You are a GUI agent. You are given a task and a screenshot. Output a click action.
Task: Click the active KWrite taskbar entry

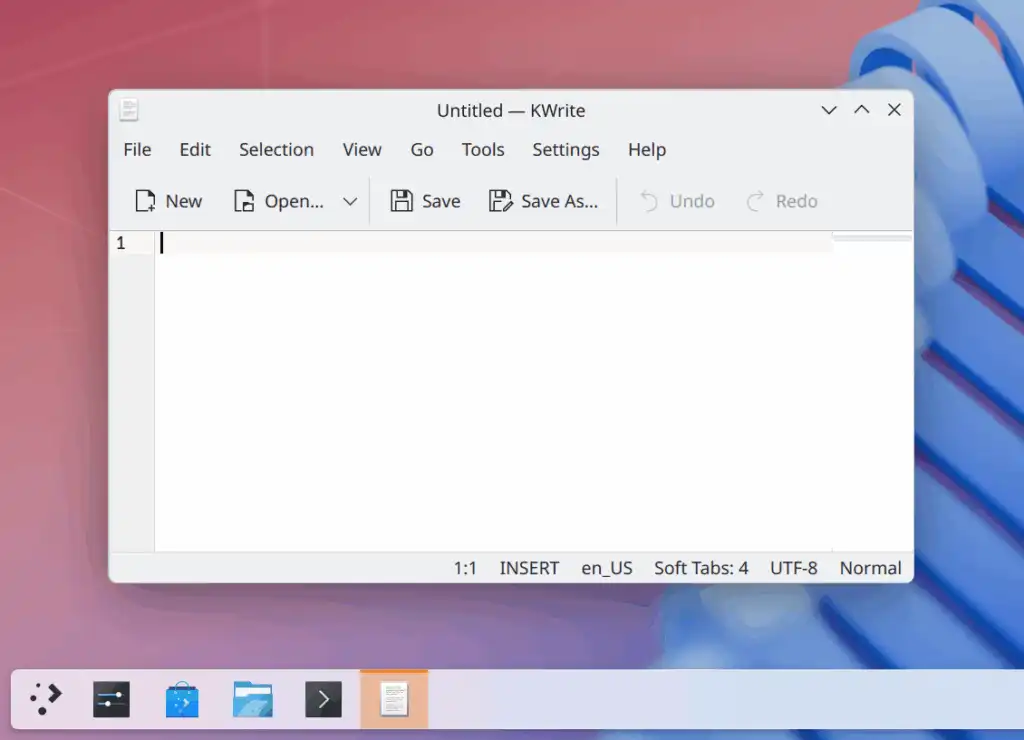pyautogui.click(x=394, y=699)
